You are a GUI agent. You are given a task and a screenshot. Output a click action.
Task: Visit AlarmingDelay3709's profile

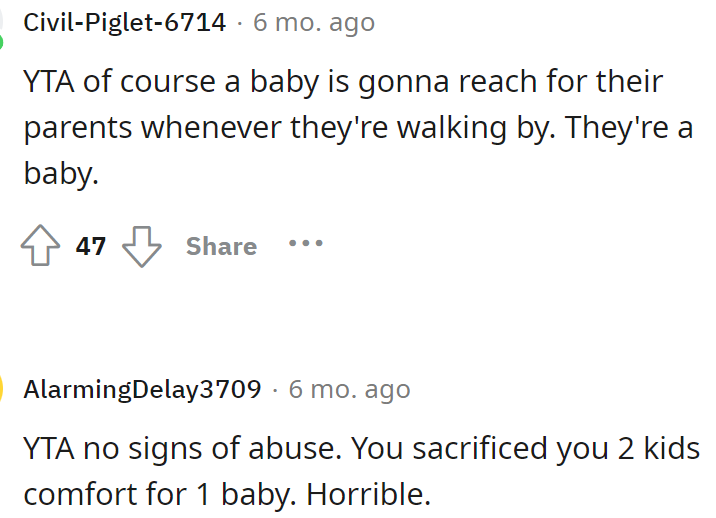pos(142,388)
